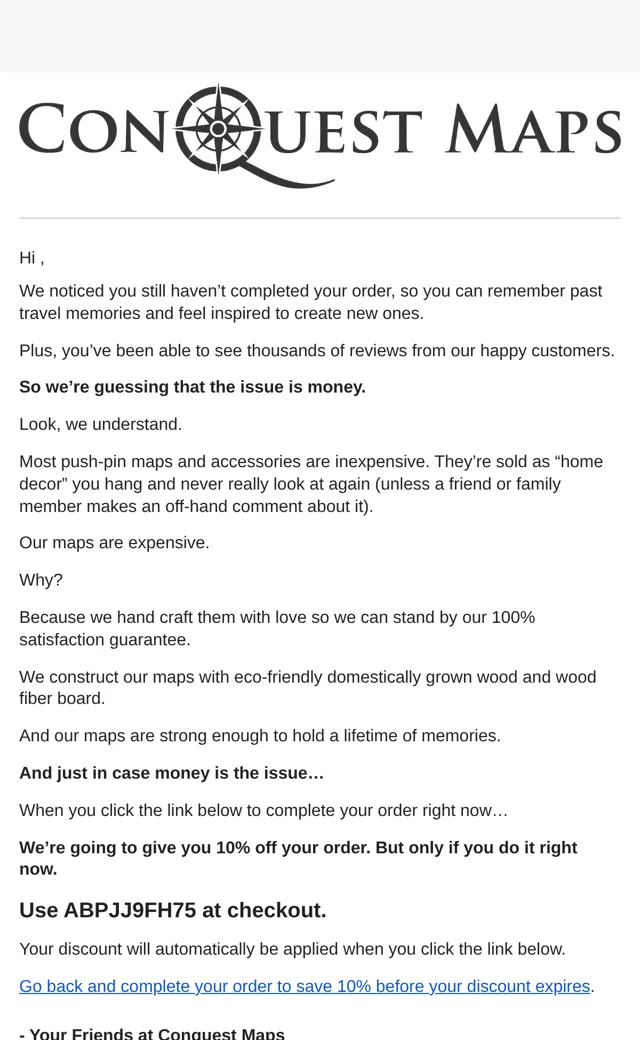The height and width of the screenshot is (1040, 640).
Task: Select the ABPJJ9FH75 coupon code text
Action: pyautogui.click(x=129, y=910)
